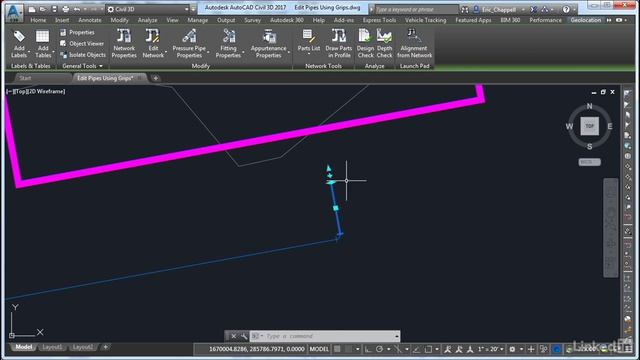The image size is (640, 360).
Task: Toggle polar tracking in status bar
Action: [380, 349]
